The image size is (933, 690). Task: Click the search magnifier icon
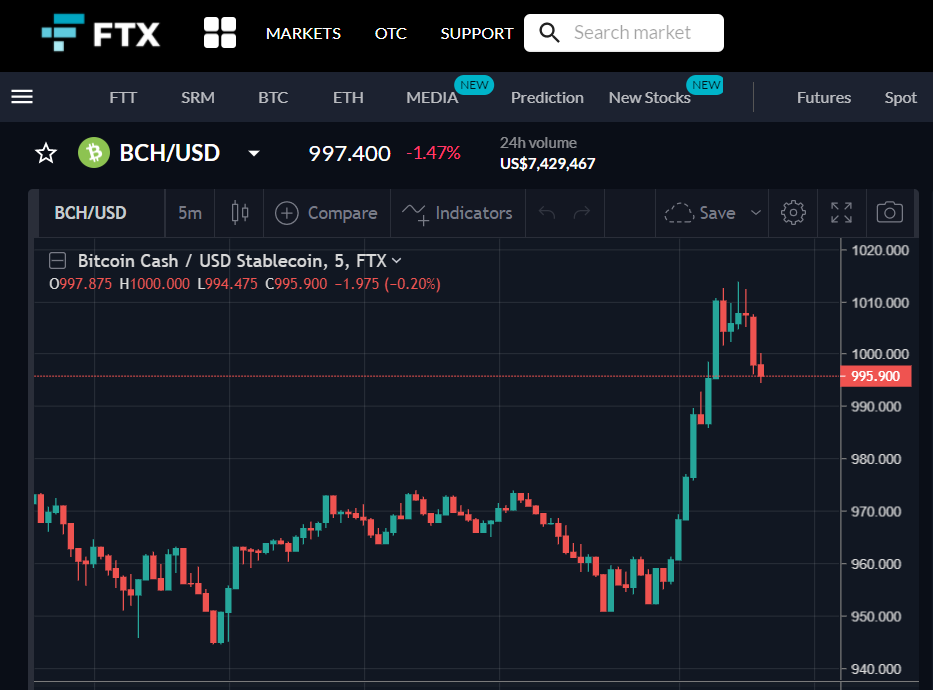coord(549,33)
